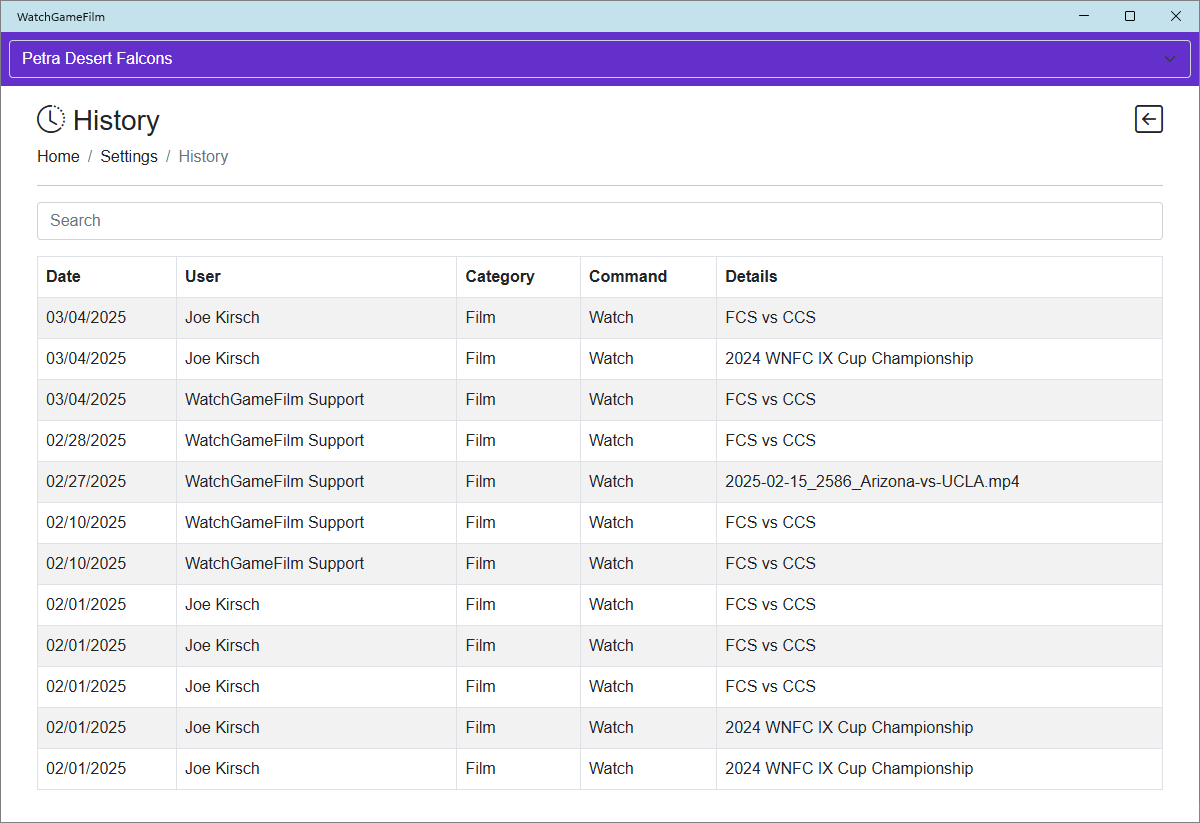Click the History breadcrumb text
The width and height of the screenshot is (1200, 823).
[203, 157]
